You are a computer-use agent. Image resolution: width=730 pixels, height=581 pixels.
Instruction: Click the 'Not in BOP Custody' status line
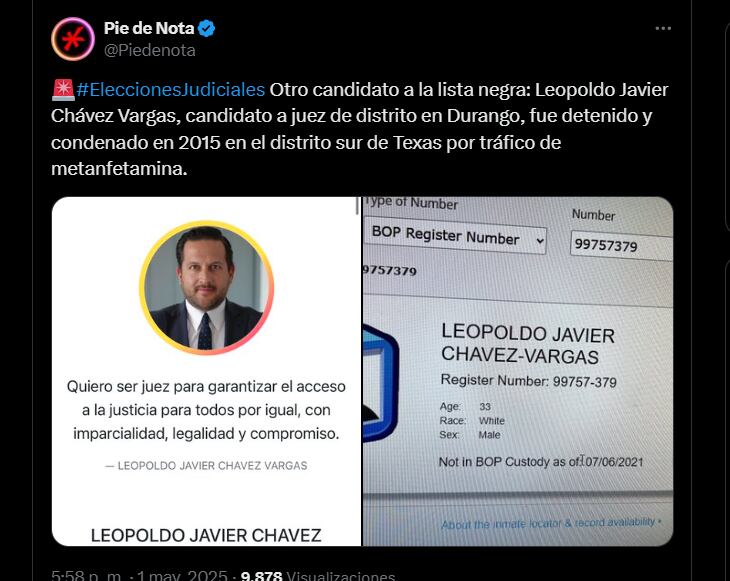(541, 462)
